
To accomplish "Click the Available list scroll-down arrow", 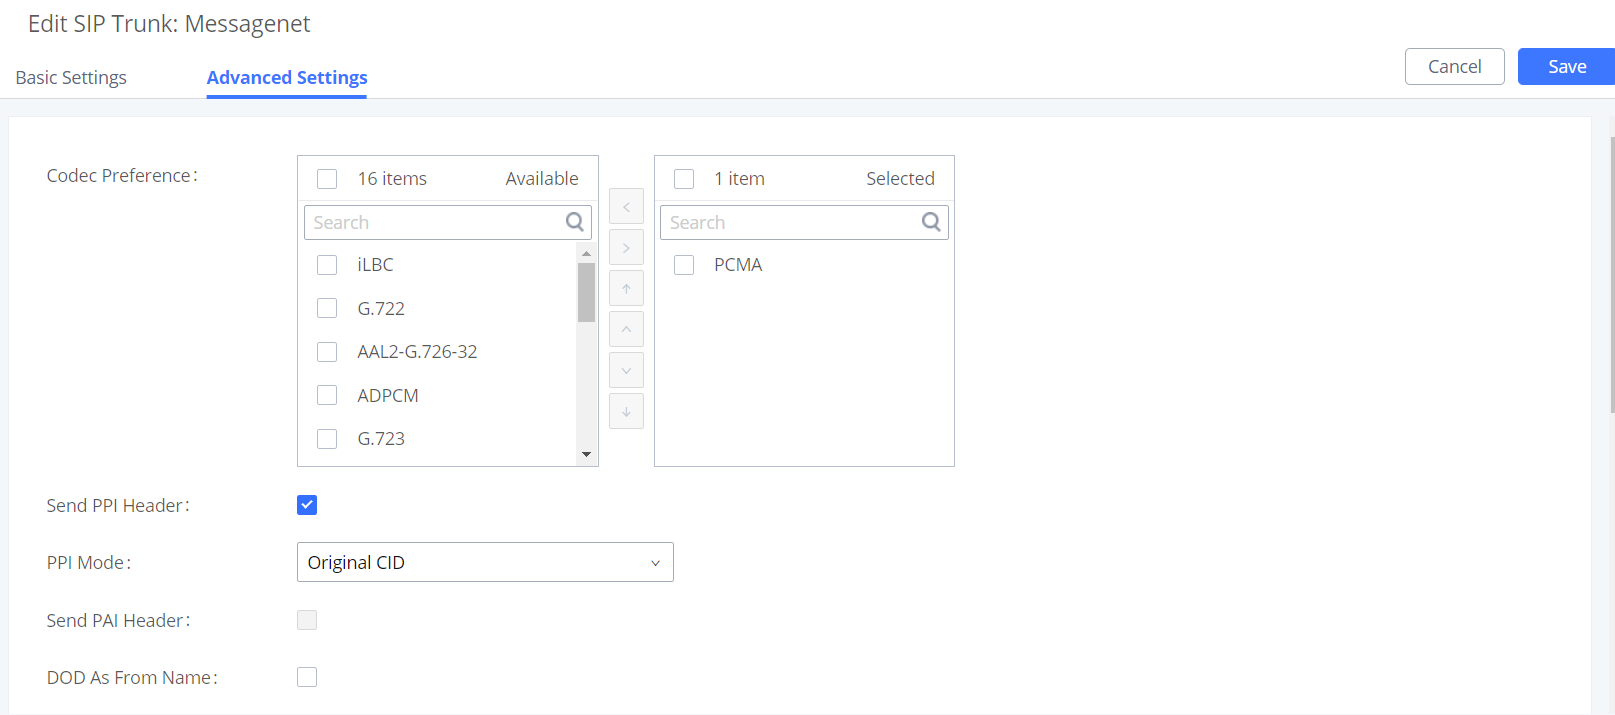I will (587, 454).
